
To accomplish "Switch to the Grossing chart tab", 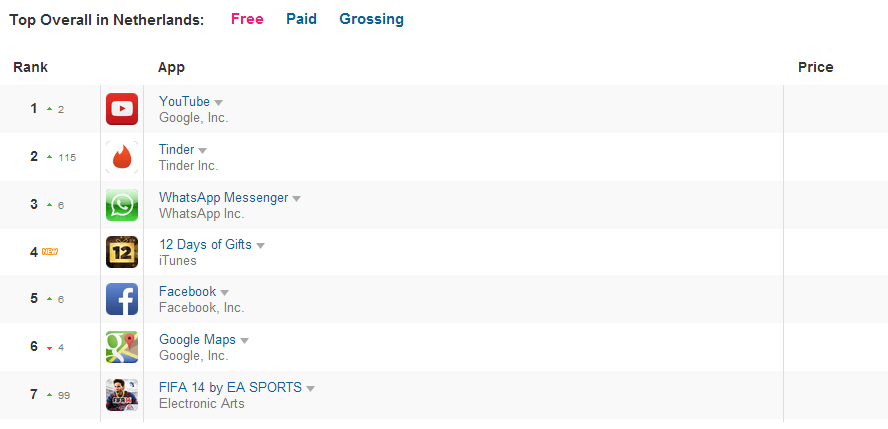I will [x=372, y=19].
